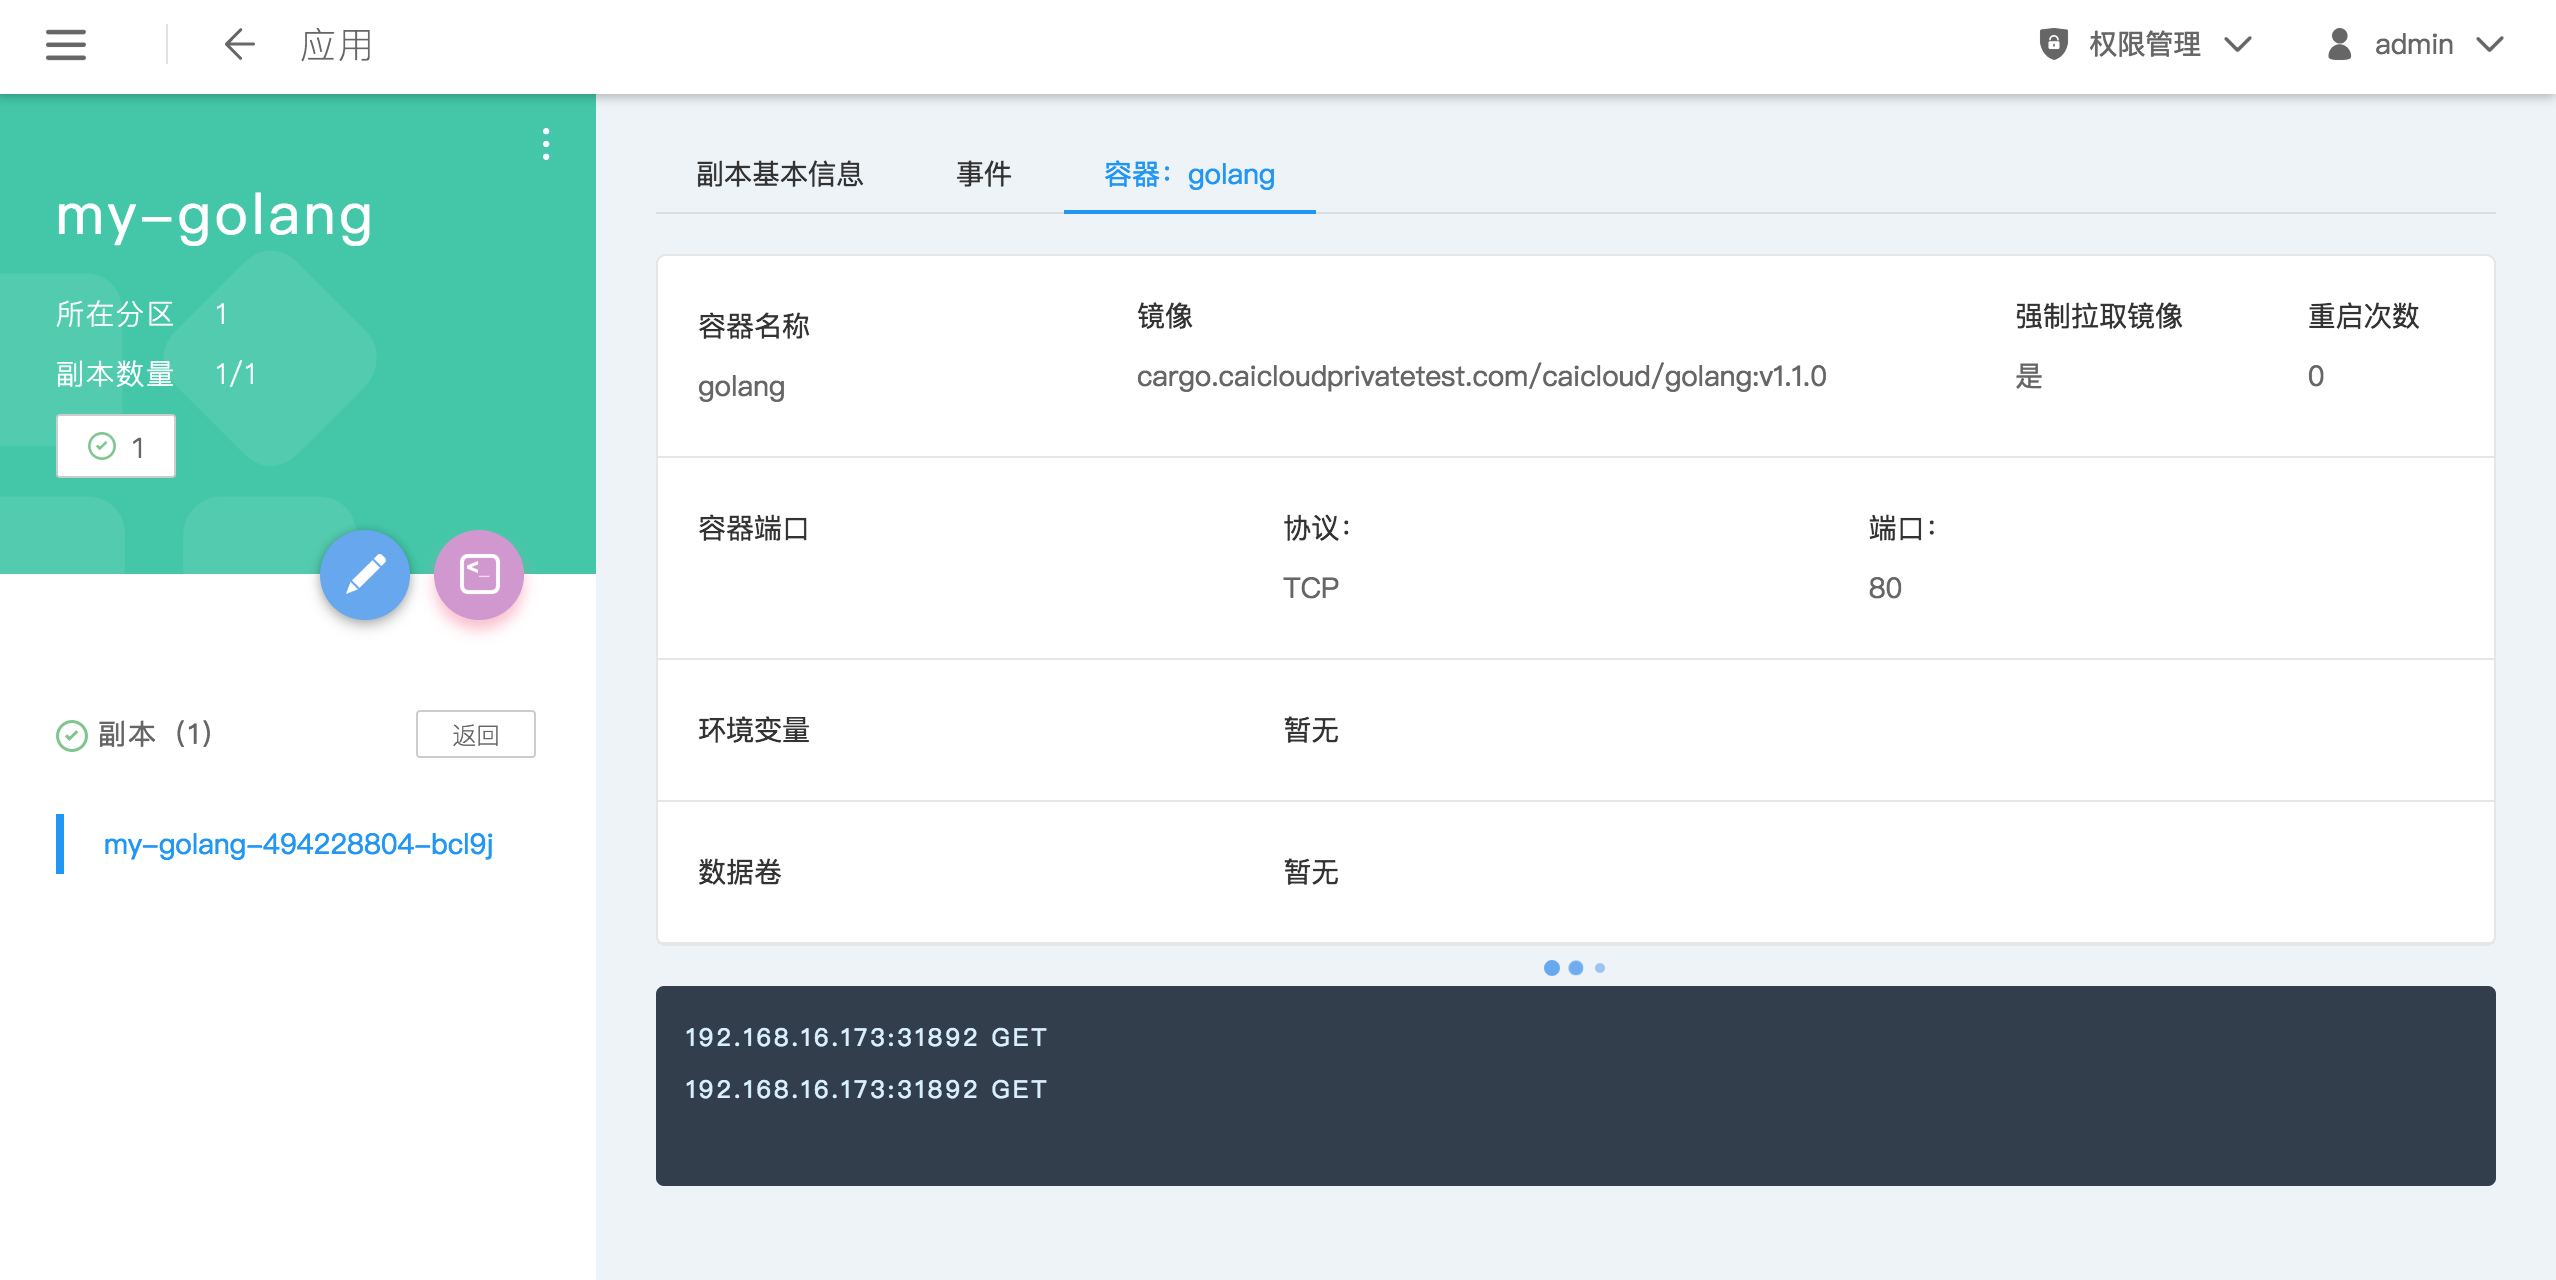Open the 权限管理 menu

pos(2144,44)
